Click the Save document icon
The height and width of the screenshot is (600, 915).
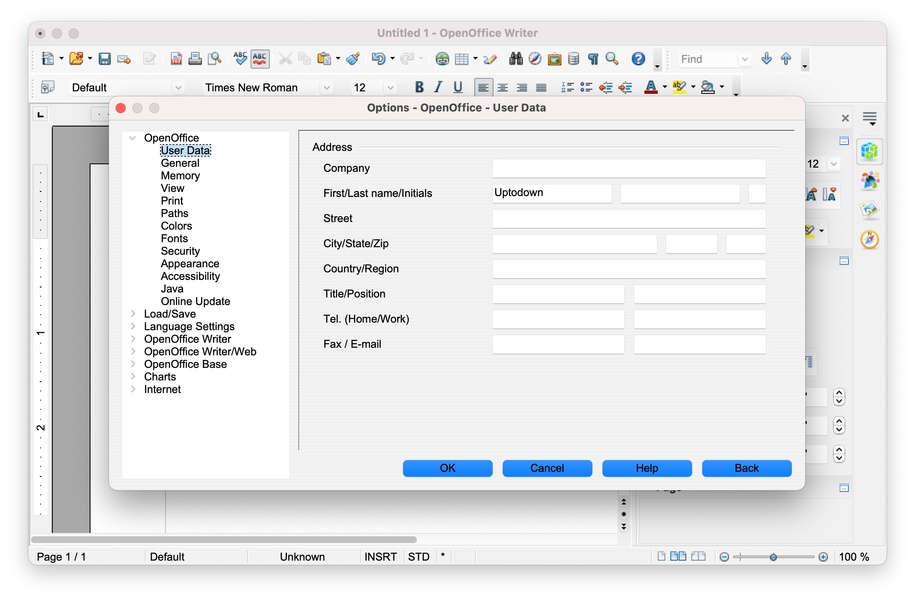[x=104, y=59]
